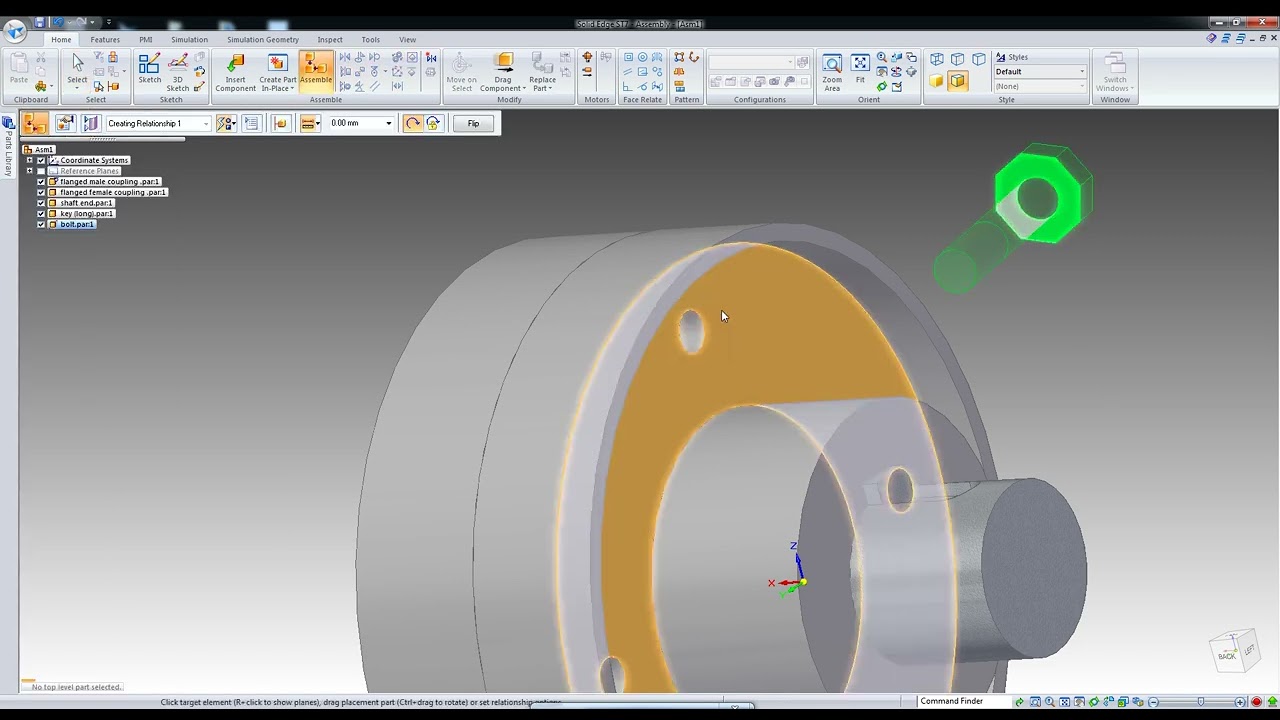Toggle flanged male coupling visibility checkbox
The height and width of the screenshot is (720, 1280).
[x=41, y=182]
